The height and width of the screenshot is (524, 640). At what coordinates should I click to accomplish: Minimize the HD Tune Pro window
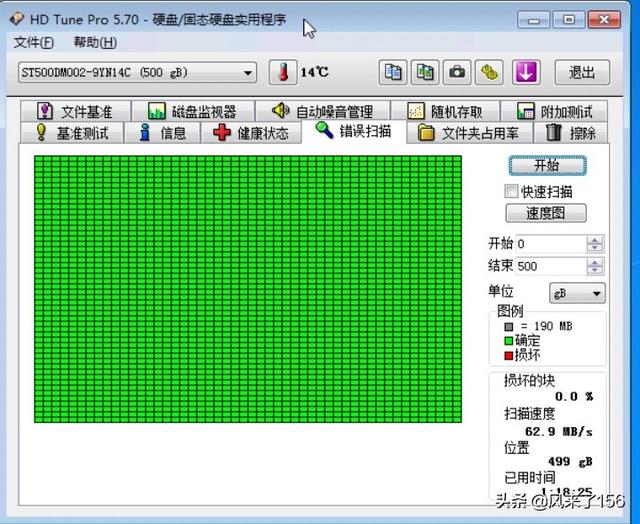pyautogui.click(x=534, y=20)
